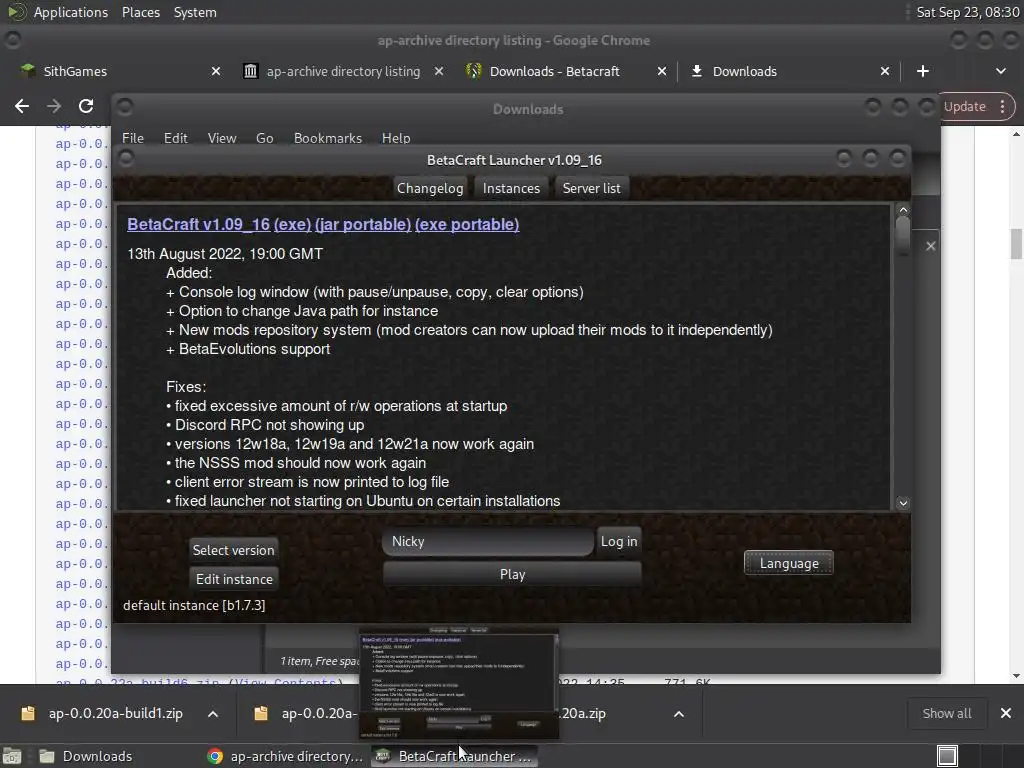Open Go menu in Downloads window
This screenshot has height=768, width=1024.
click(264, 138)
